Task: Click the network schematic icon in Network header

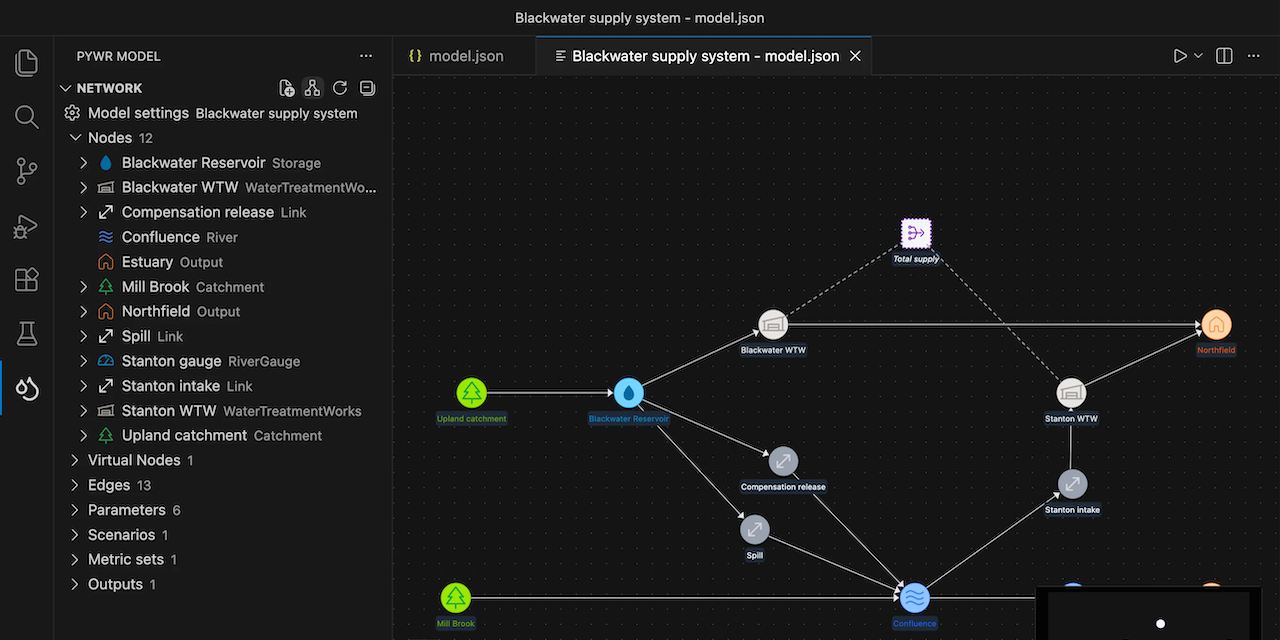Action: coord(313,88)
